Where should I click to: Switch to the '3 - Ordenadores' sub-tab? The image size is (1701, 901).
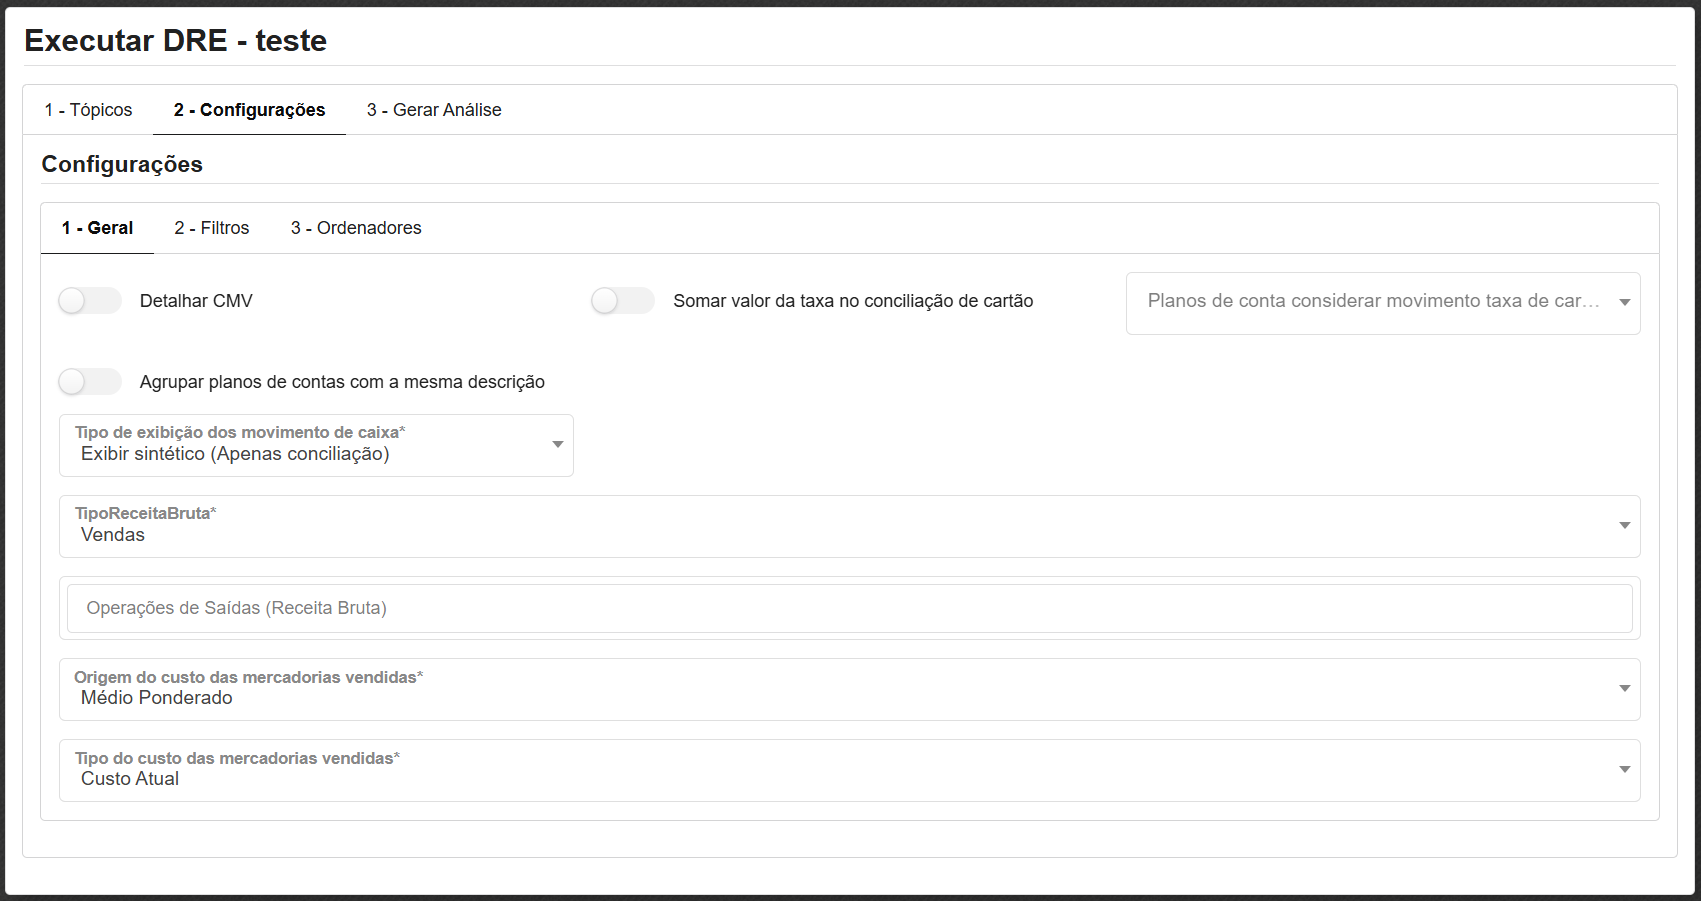pyautogui.click(x=356, y=228)
